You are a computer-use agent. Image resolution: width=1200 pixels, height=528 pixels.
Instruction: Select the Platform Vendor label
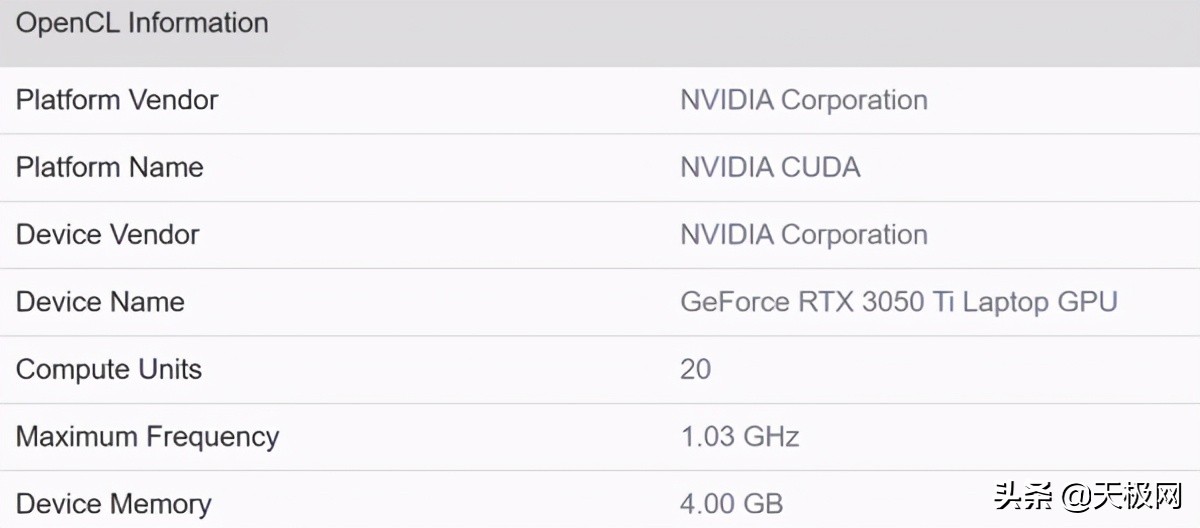pos(117,100)
